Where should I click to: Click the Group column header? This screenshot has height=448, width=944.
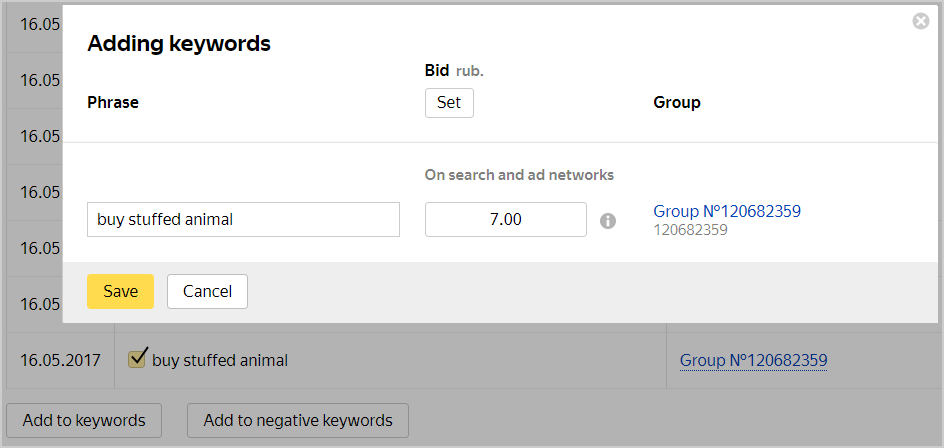(676, 102)
